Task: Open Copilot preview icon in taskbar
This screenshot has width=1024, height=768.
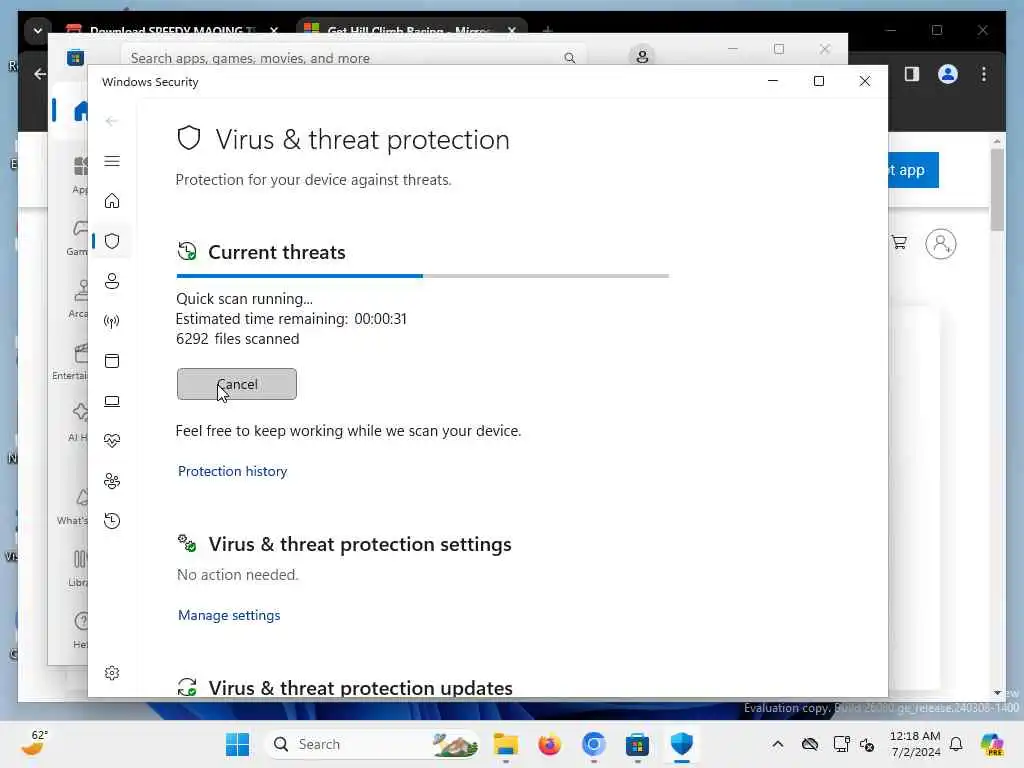Action: (x=991, y=744)
